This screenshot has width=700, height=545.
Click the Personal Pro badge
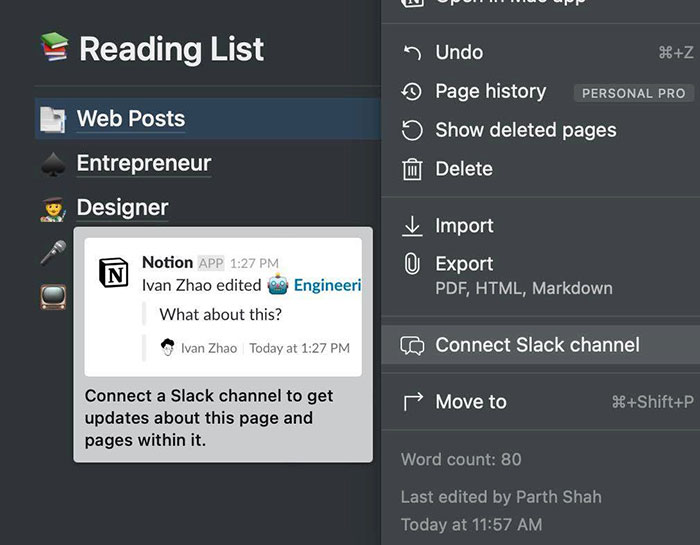[x=633, y=93]
